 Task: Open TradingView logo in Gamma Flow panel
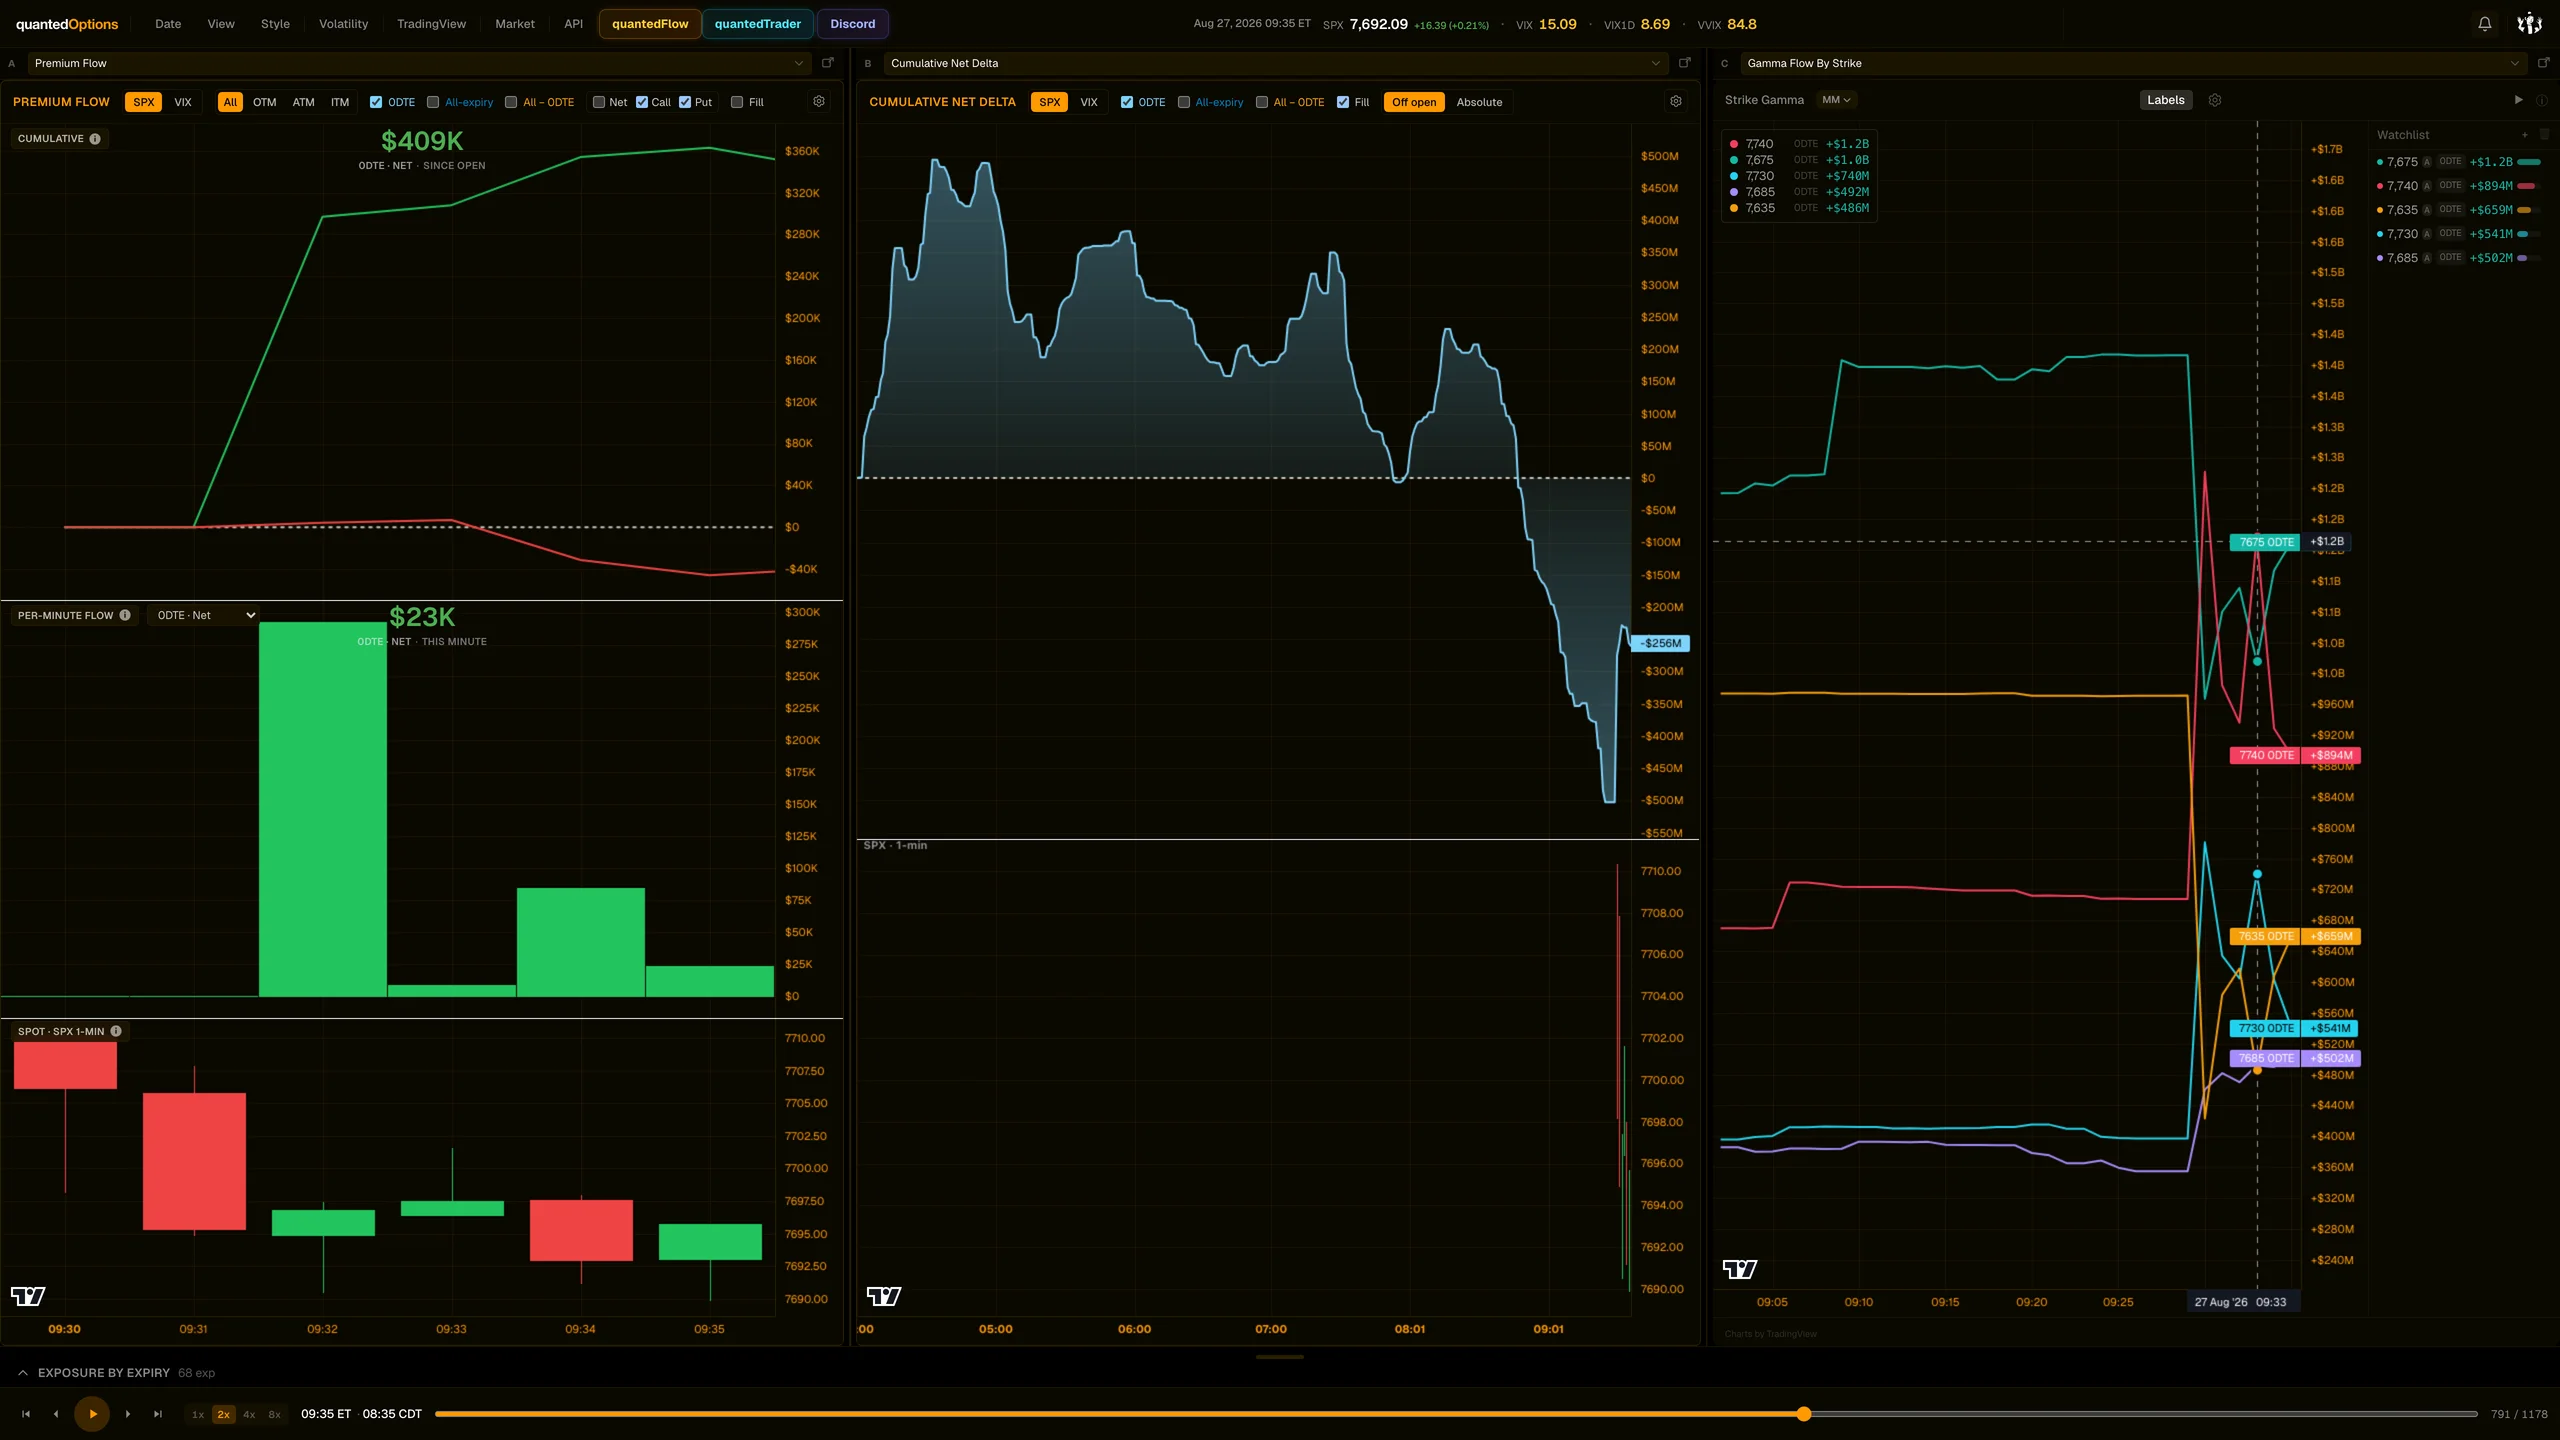click(1740, 1269)
